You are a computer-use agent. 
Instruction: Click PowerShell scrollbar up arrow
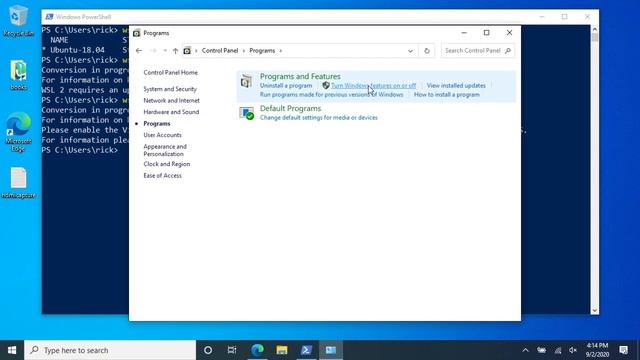[595, 29]
